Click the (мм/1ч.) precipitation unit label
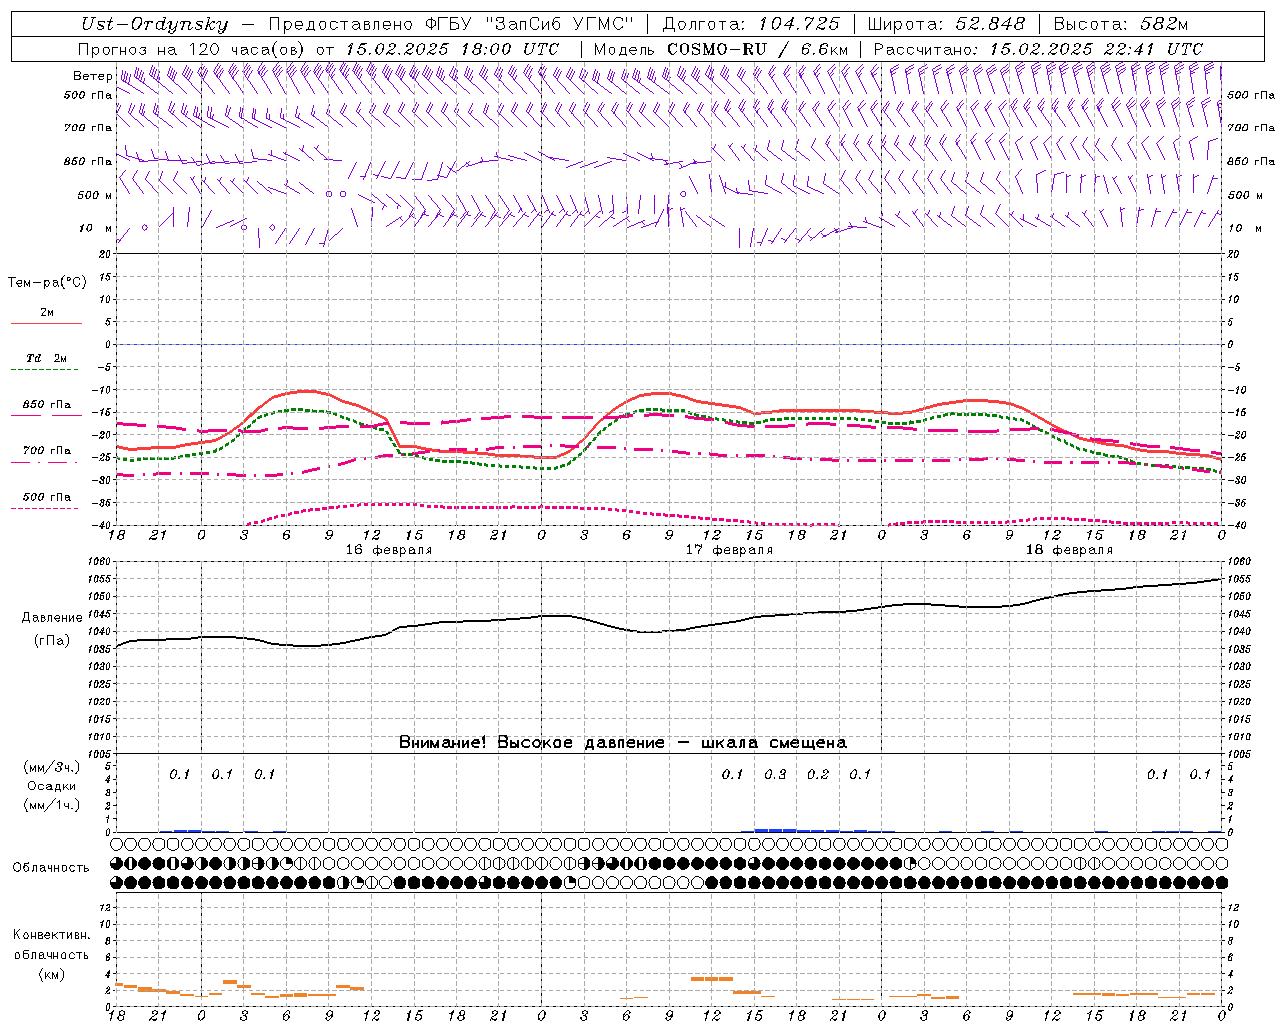This screenshot has height=1024, width=1280. [52, 805]
